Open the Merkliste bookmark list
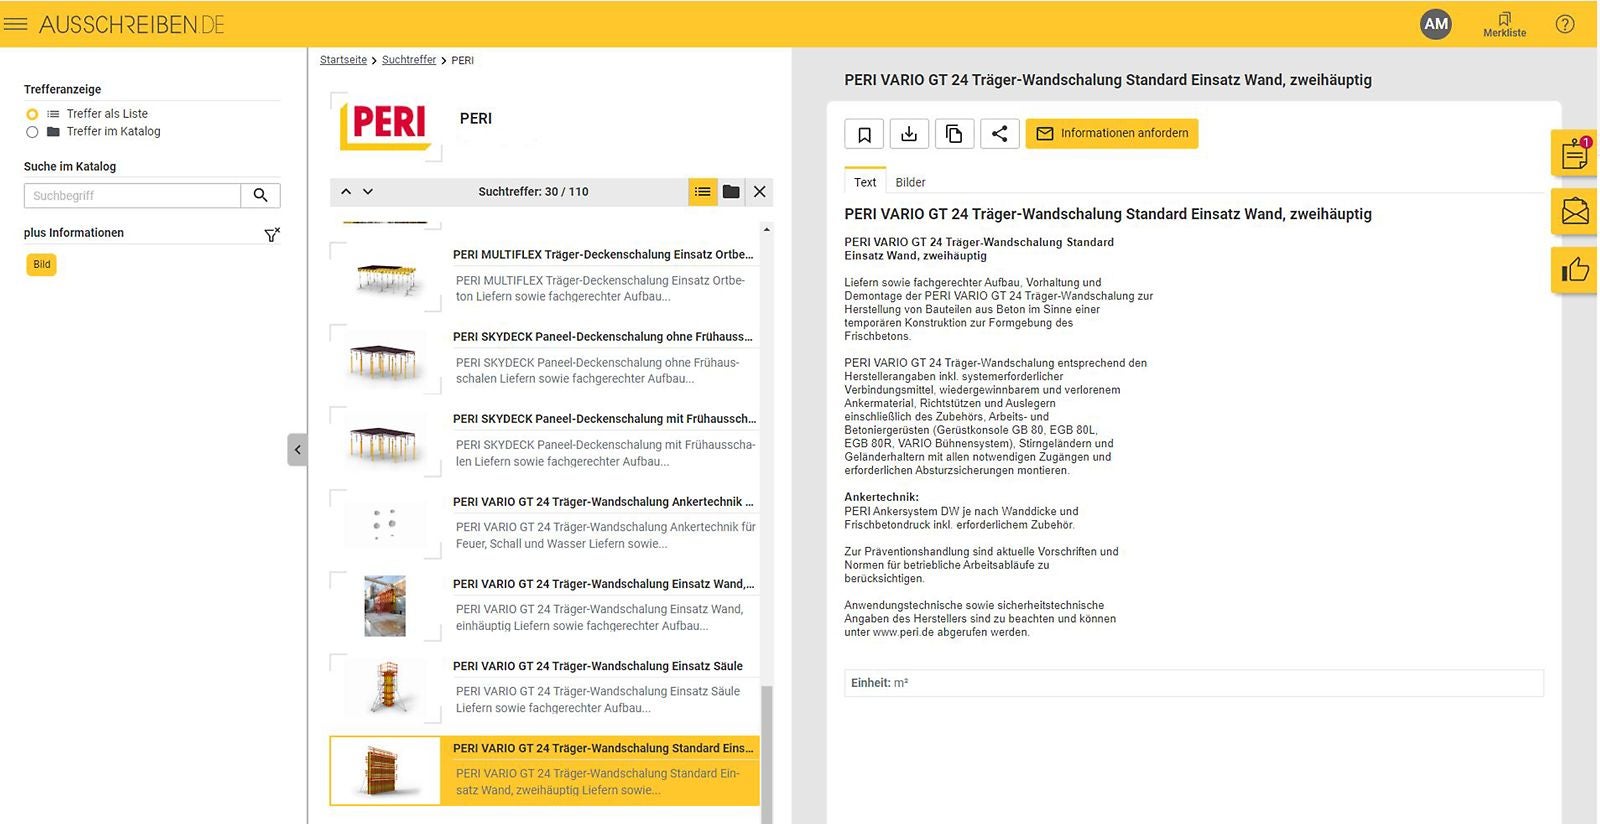 click(x=1504, y=24)
